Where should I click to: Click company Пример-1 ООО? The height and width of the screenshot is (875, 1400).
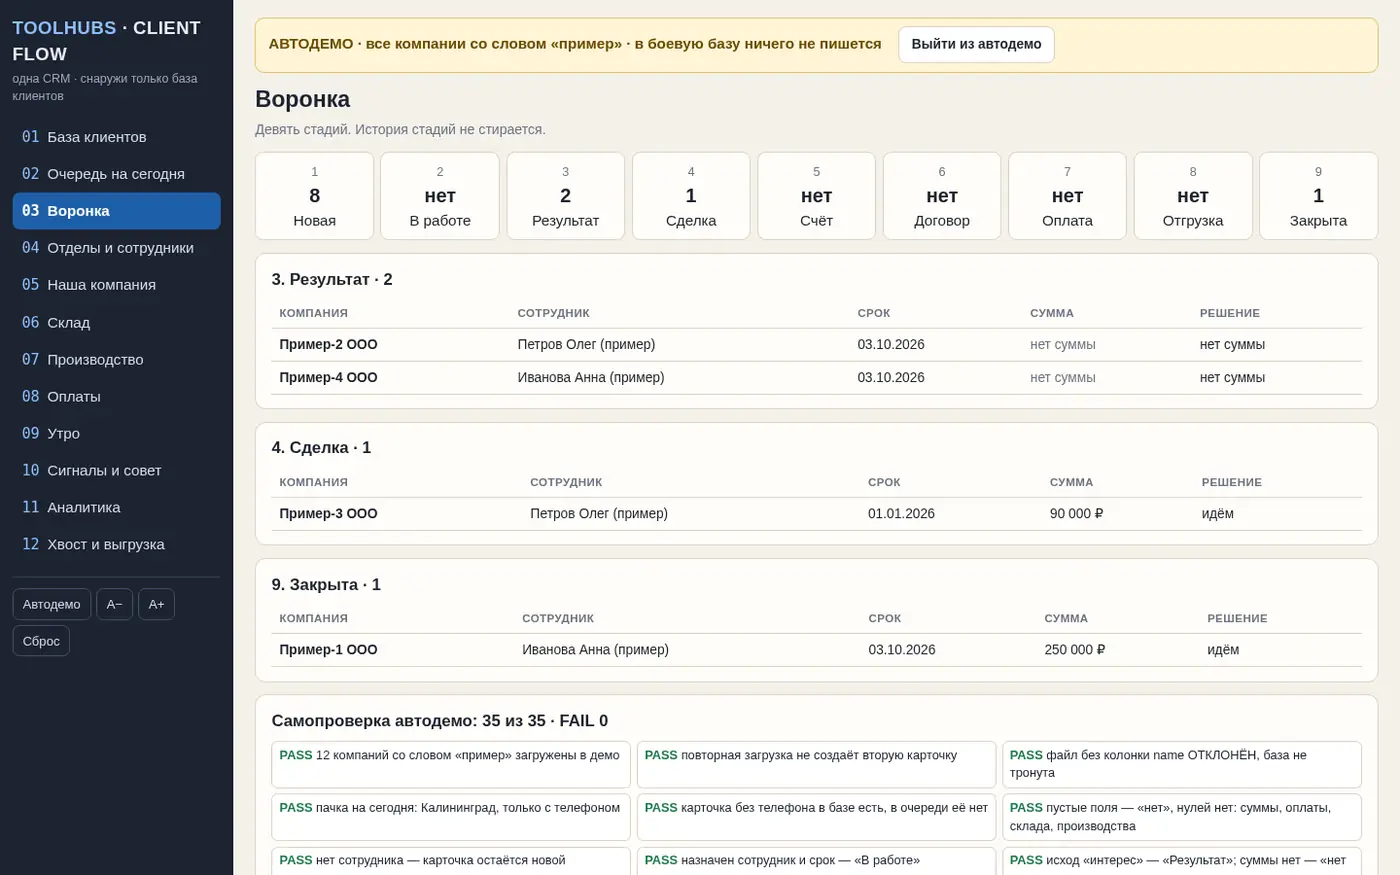[328, 649]
